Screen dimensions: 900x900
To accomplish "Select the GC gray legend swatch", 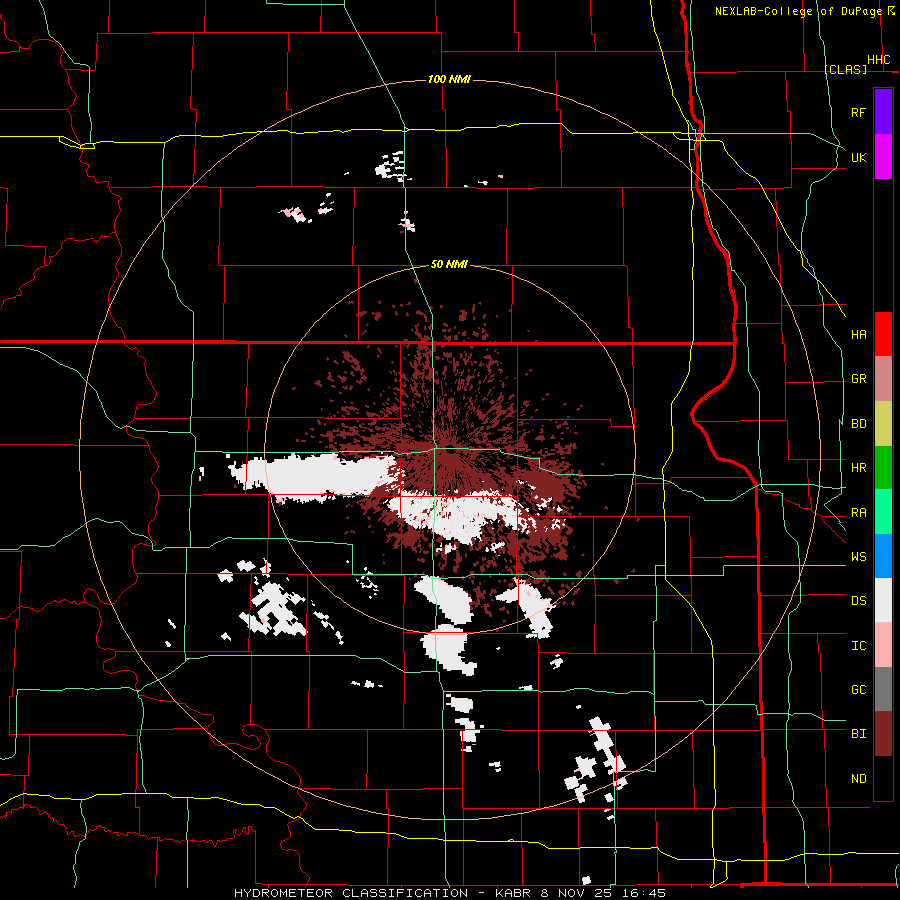I will (x=883, y=689).
